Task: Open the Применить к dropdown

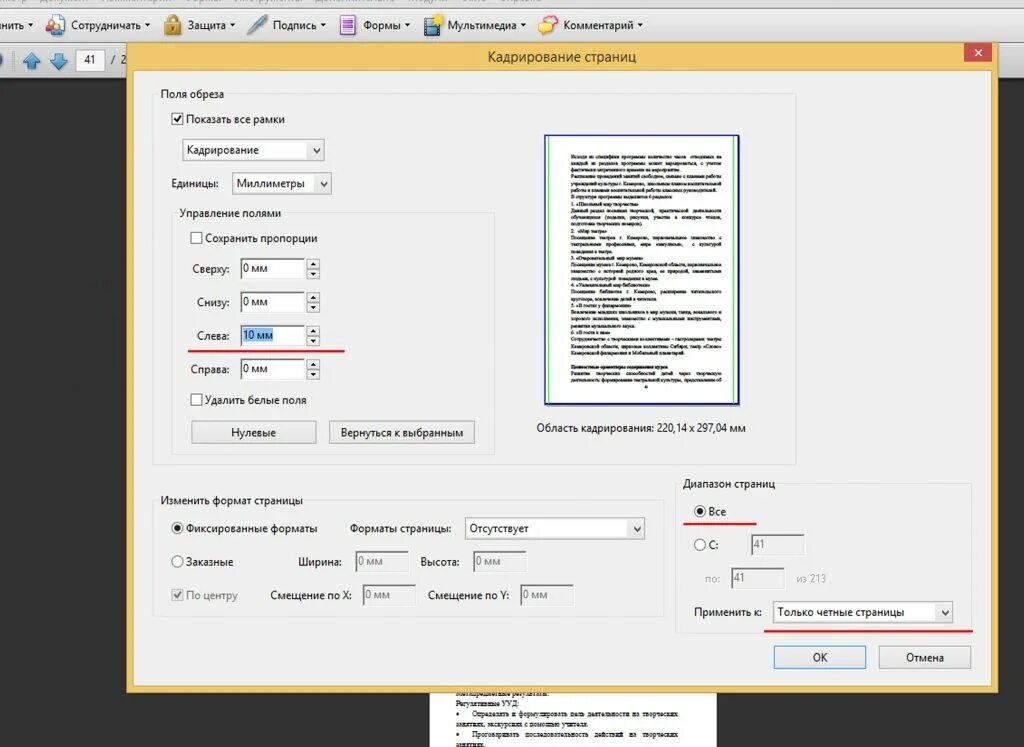Action: [x=863, y=612]
